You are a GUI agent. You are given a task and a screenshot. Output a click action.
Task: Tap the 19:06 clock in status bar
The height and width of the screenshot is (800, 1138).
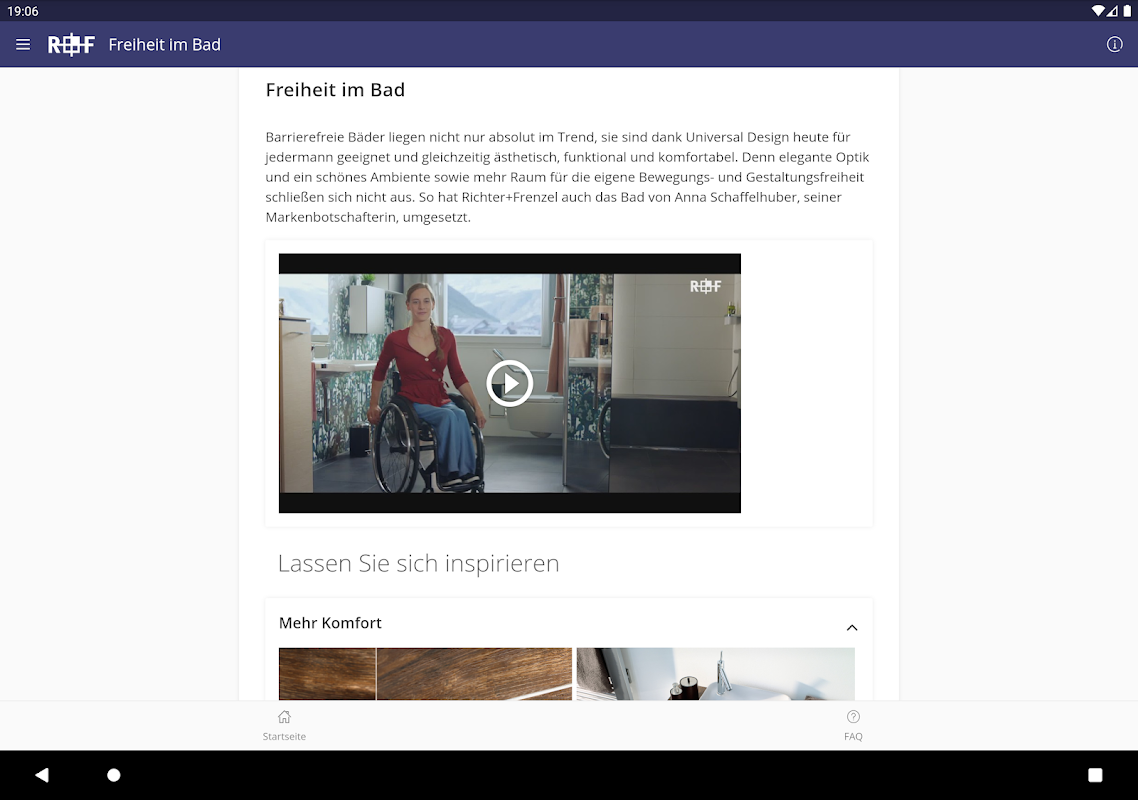point(23,11)
